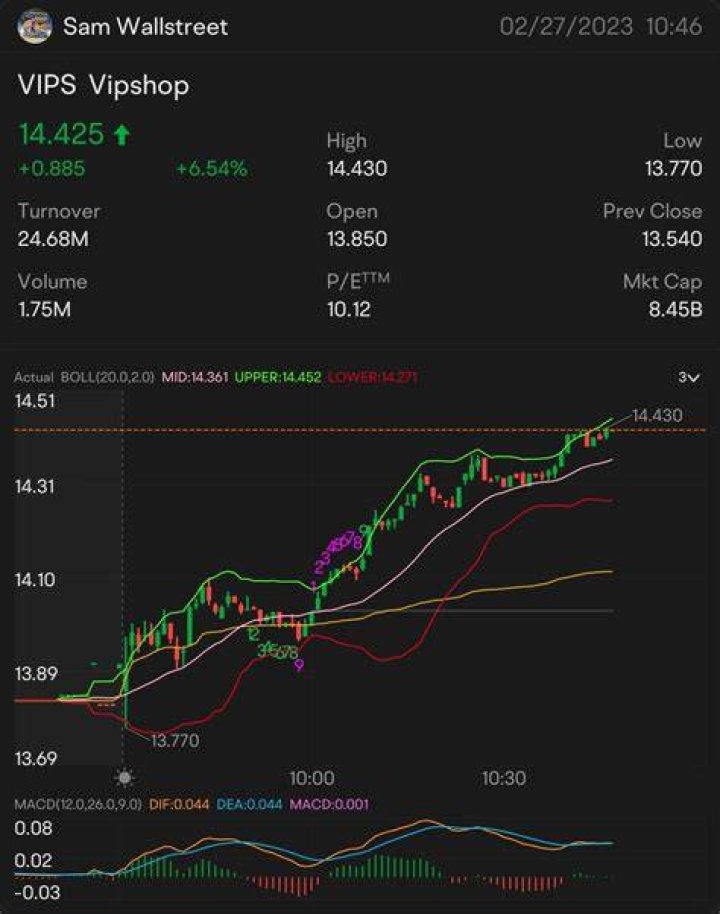Select the +6.54% percent change

212,168
